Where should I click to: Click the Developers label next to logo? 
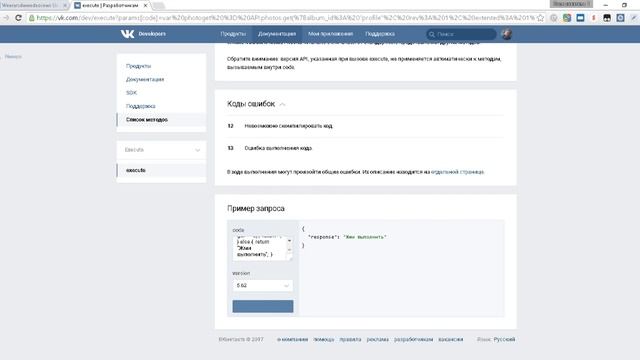coord(152,34)
